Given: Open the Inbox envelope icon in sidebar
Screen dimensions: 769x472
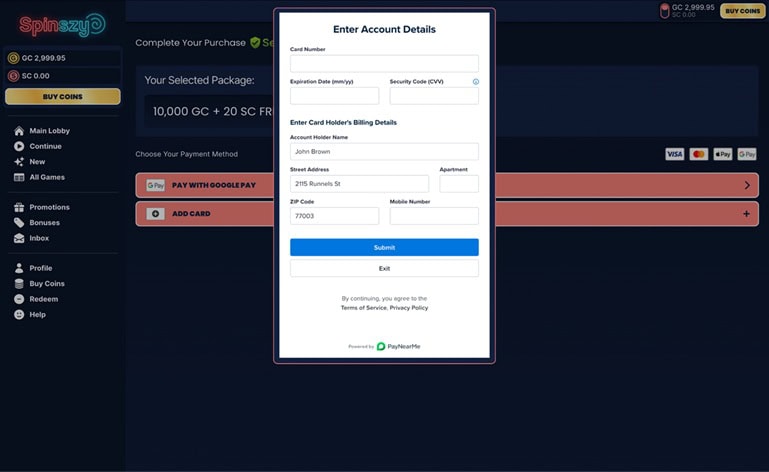Looking at the screenshot, I should pos(19,238).
